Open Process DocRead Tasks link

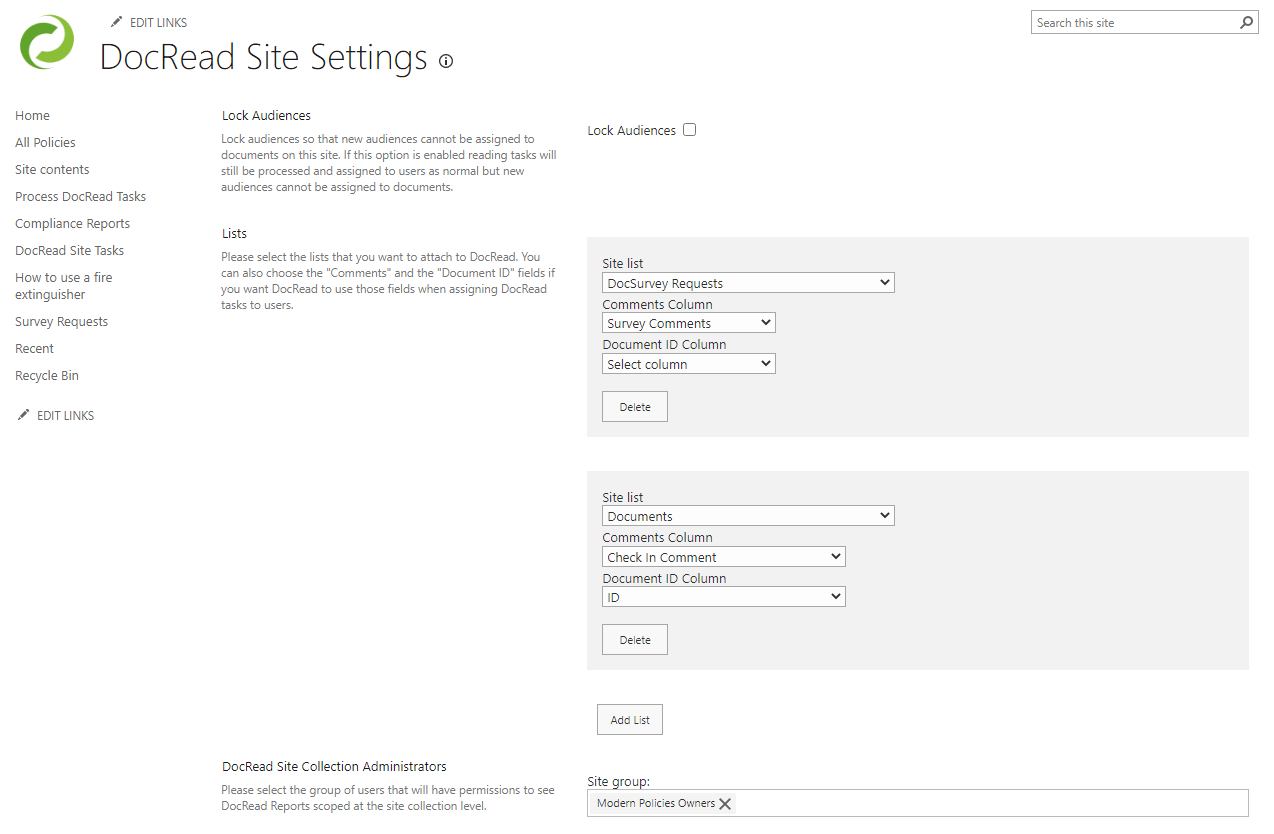[80, 197]
